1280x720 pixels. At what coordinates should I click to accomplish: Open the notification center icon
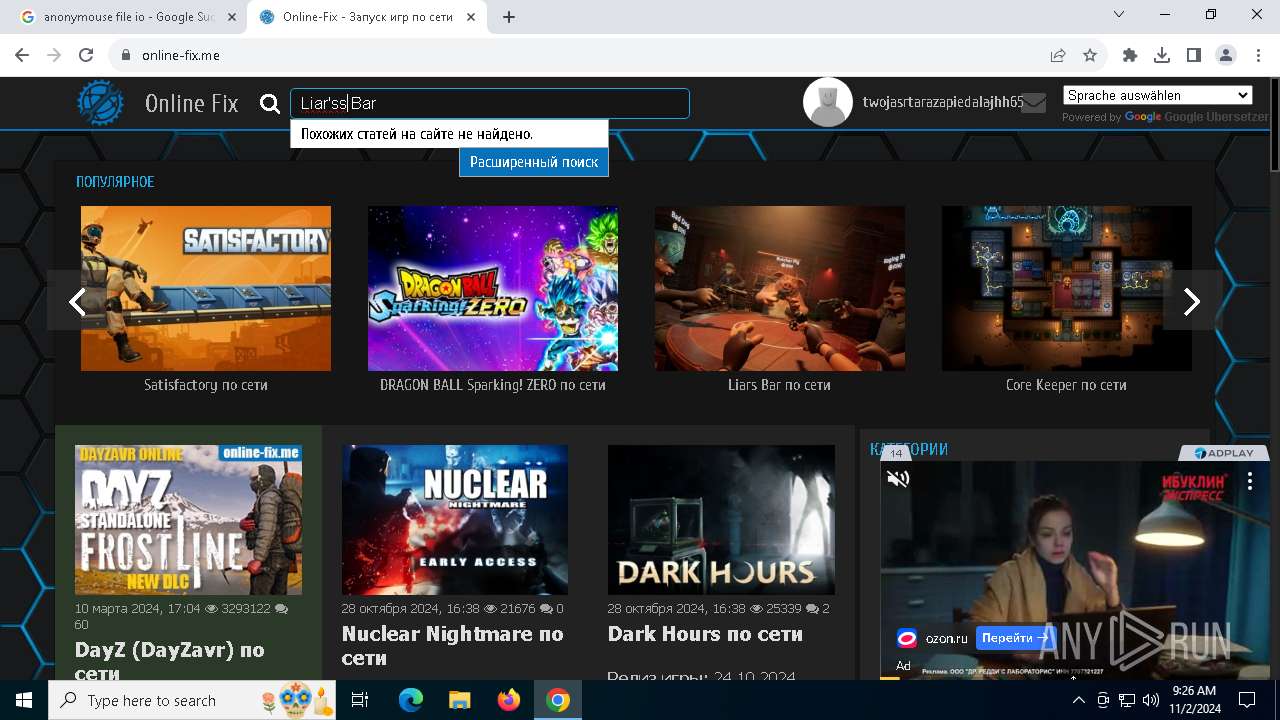coord(1247,700)
